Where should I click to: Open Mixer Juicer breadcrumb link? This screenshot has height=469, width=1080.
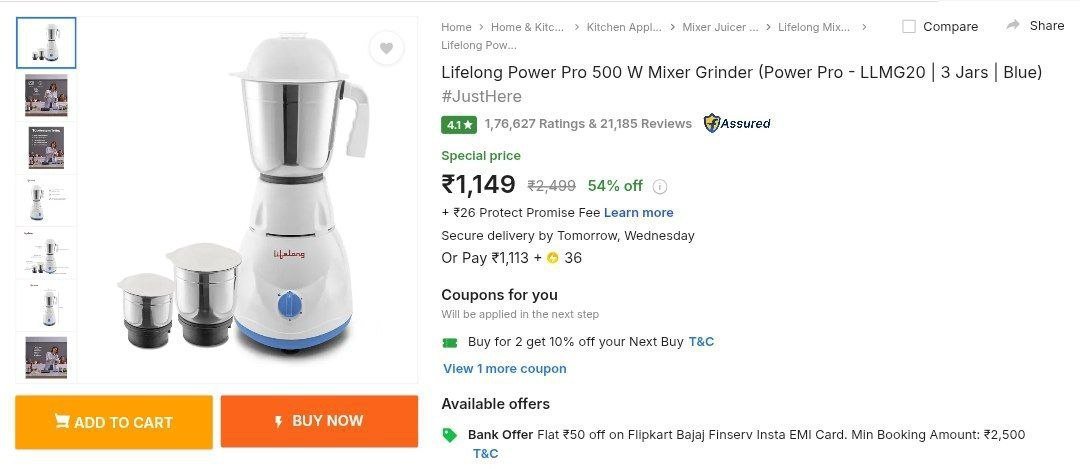pos(720,27)
